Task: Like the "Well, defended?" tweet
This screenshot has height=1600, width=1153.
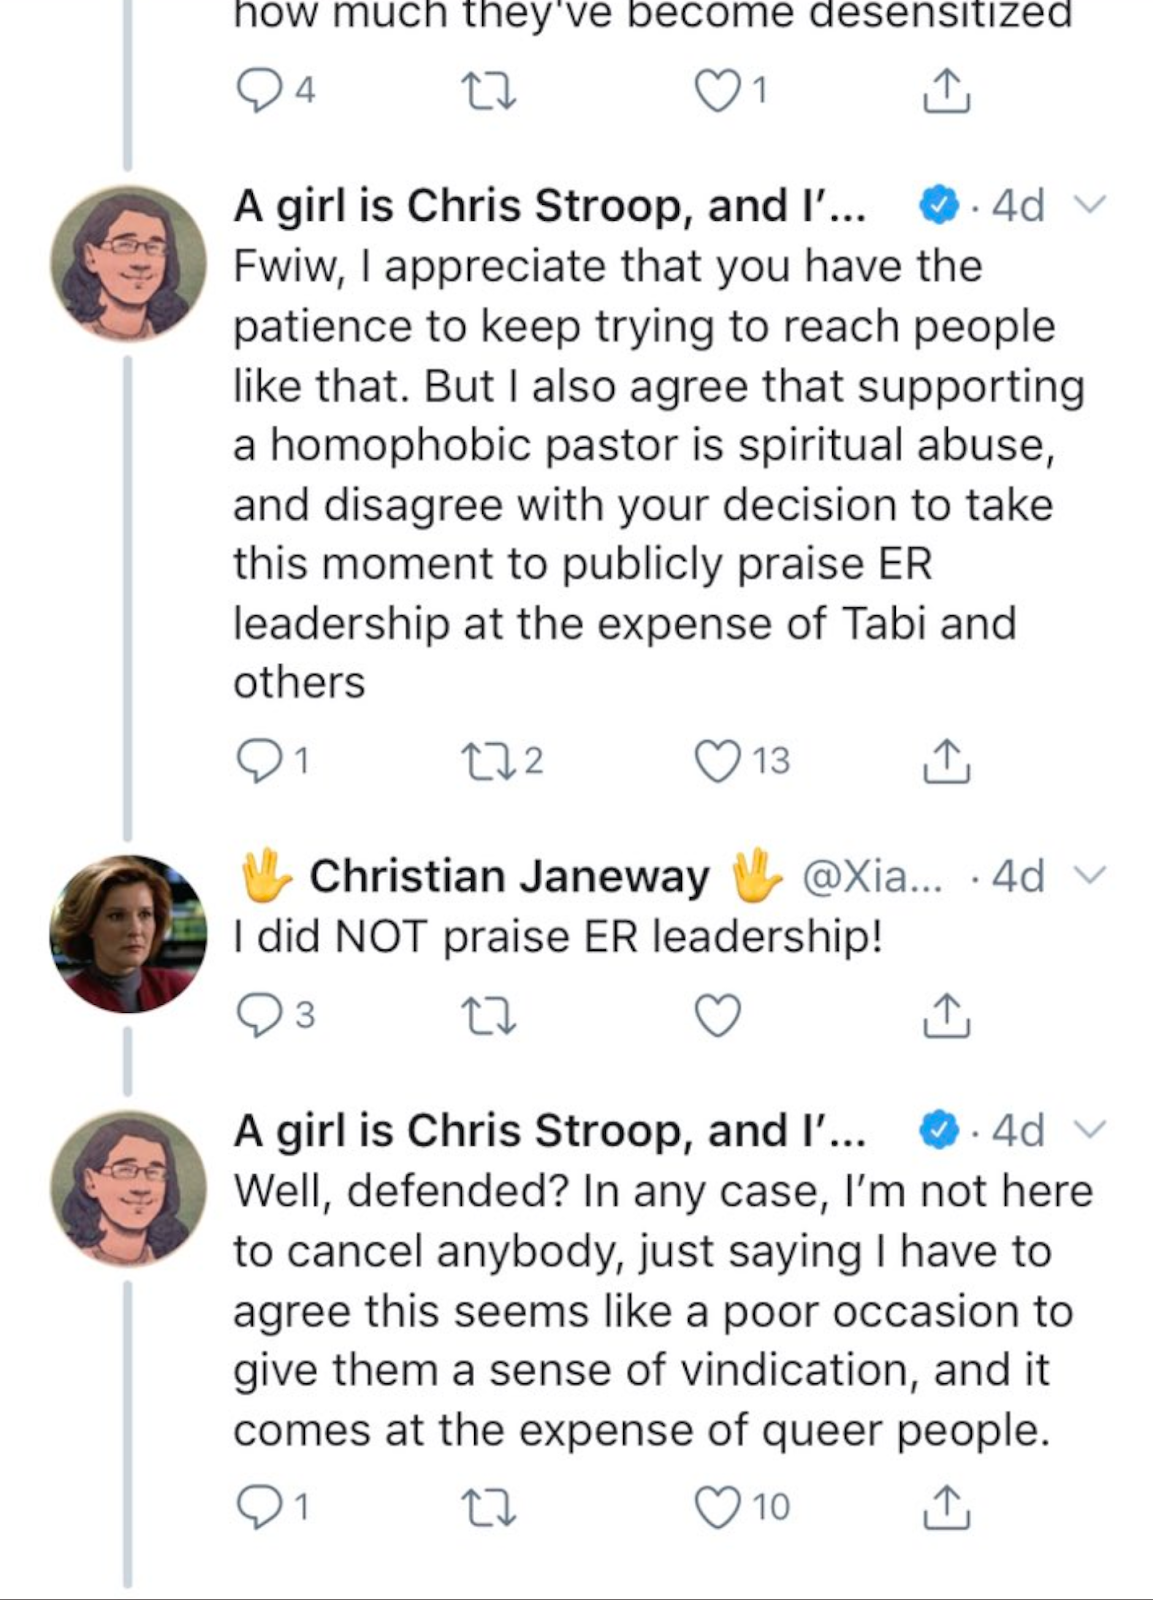Action: coord(718,1507)
